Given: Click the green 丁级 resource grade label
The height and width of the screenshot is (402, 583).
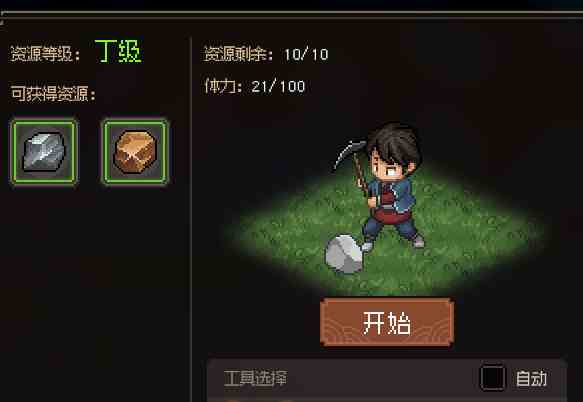Looking at the screenshot, I should click(x=119, y=51).
